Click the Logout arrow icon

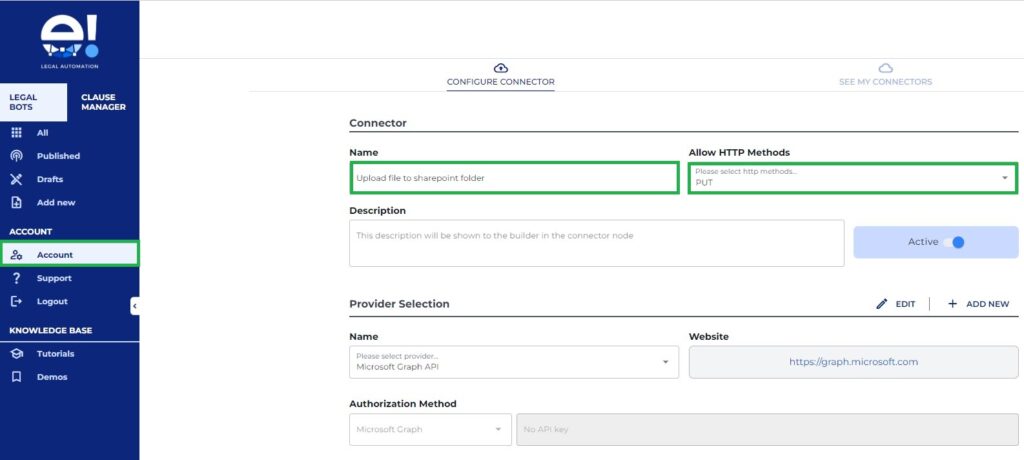click(16, 301)
